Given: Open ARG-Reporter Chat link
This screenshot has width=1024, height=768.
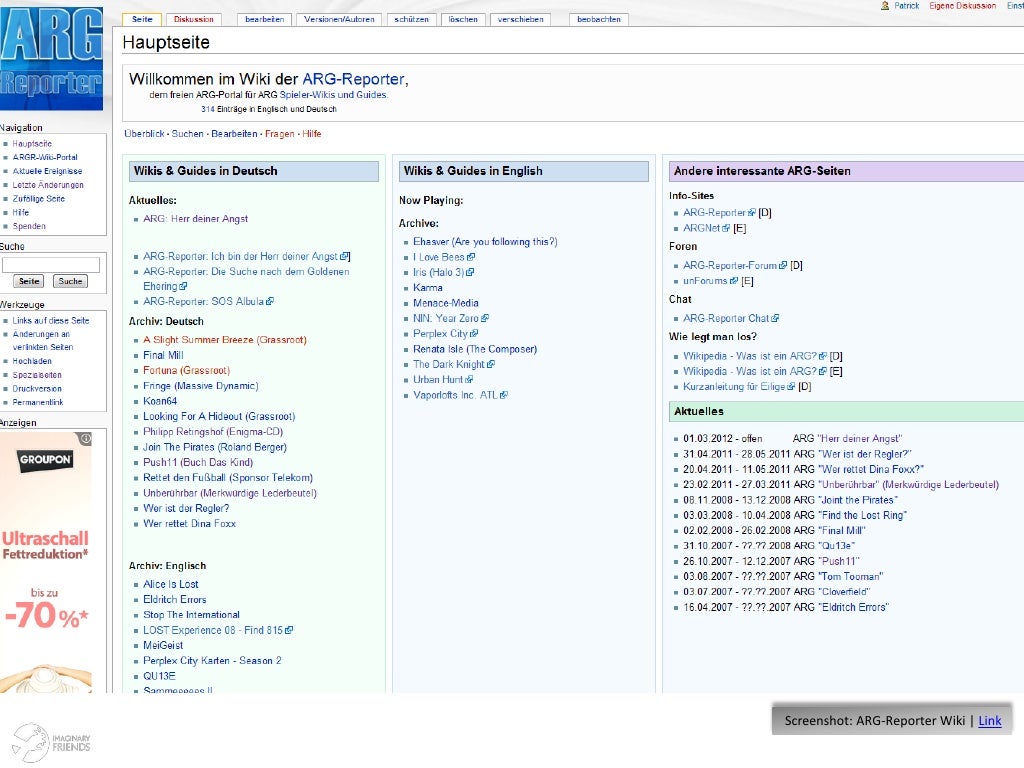Looking at the screenshot, I should tap(731, 319).
